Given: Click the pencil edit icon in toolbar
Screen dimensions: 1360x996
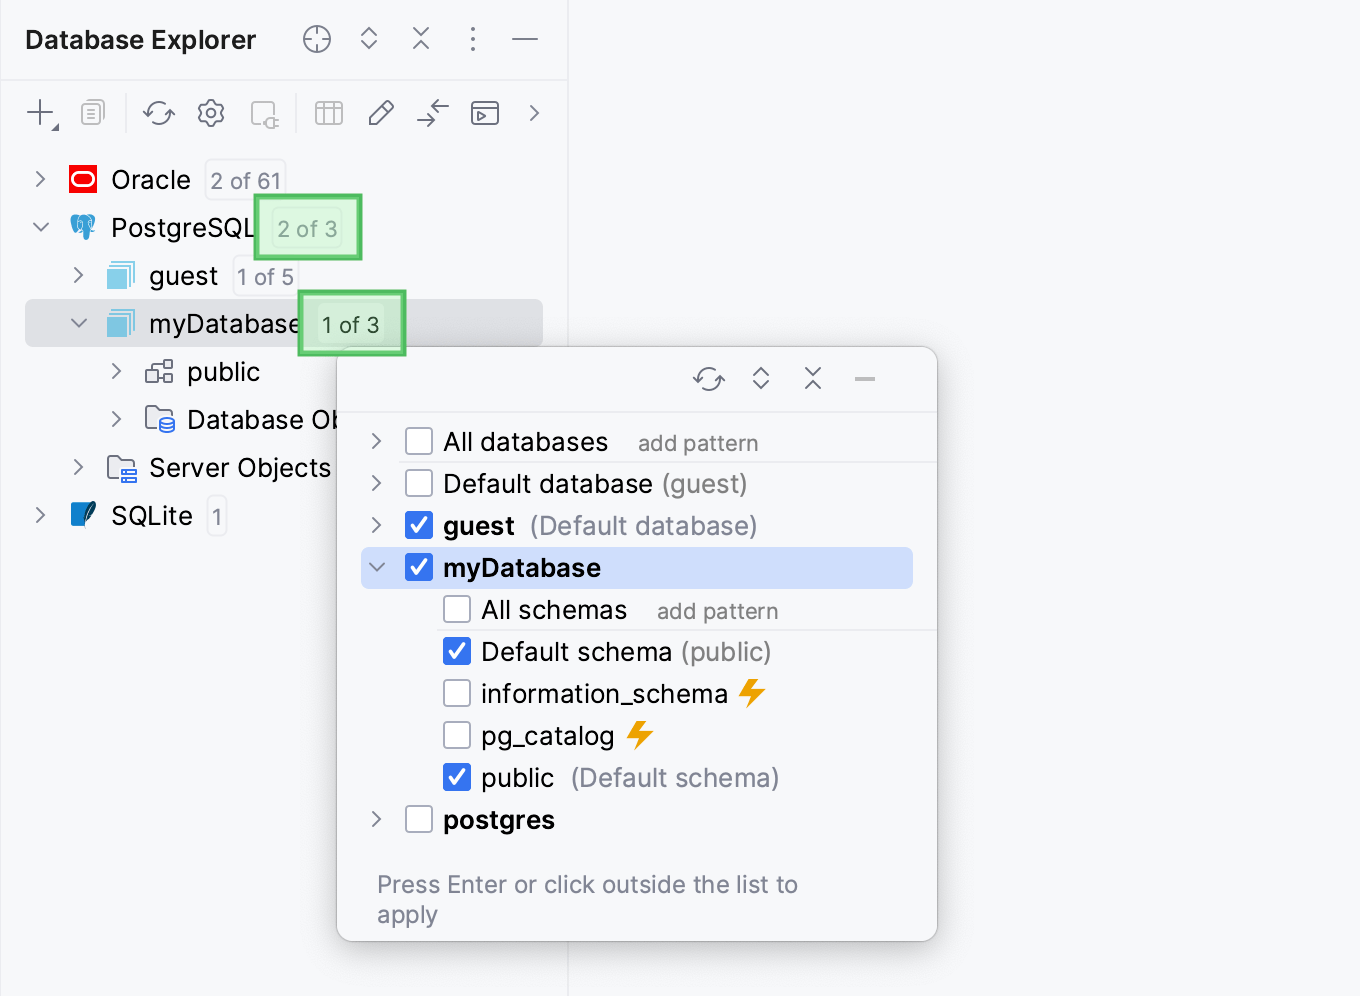Looking at the screenshot, I should coord(381,113).
